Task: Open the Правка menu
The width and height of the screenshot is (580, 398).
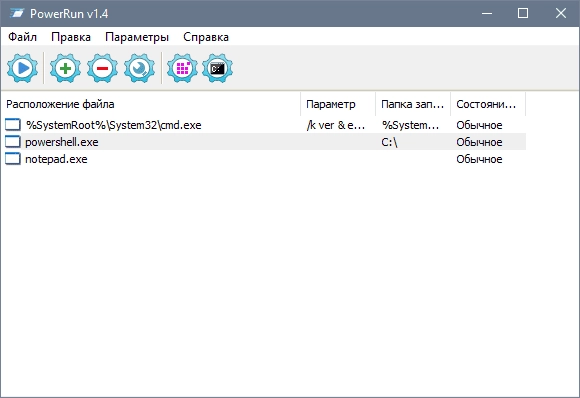Action: click(71, 37)
